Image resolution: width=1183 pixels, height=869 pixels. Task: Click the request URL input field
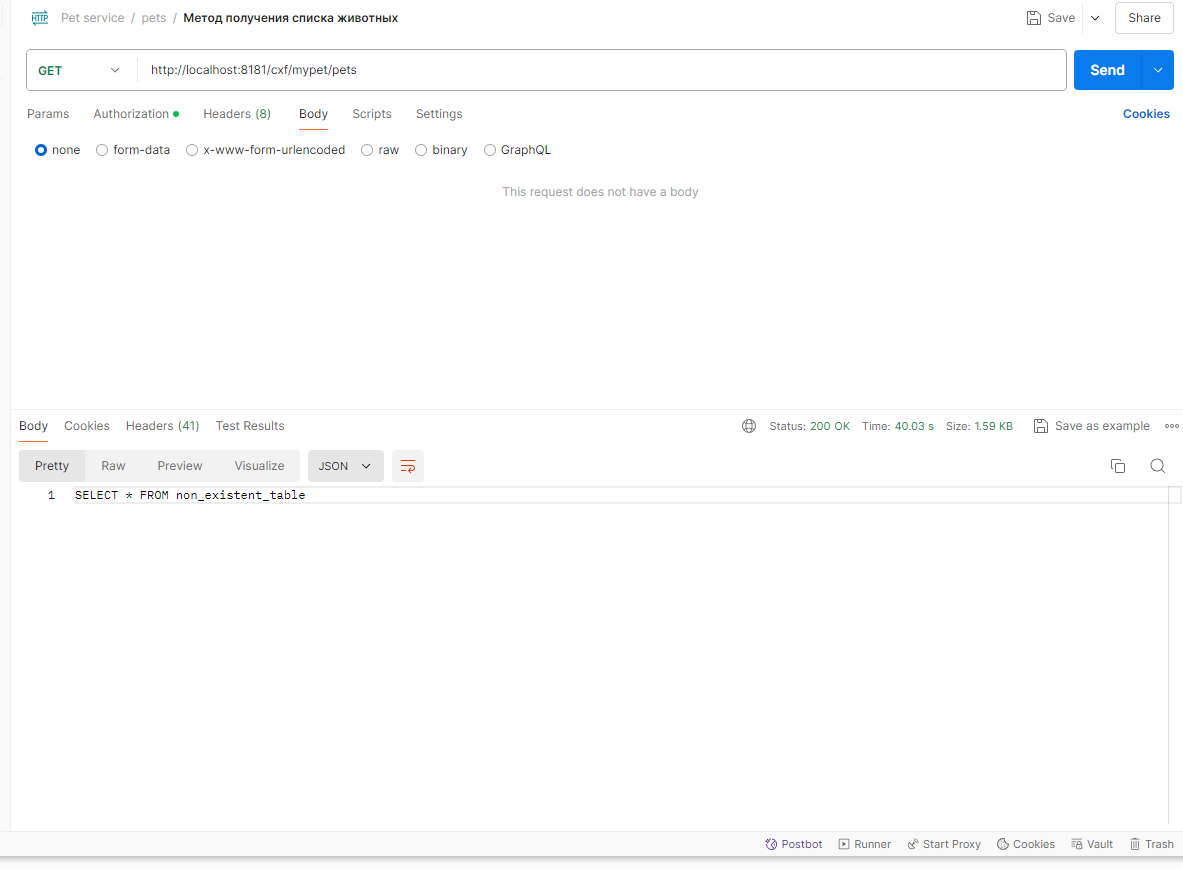point(600,70)
